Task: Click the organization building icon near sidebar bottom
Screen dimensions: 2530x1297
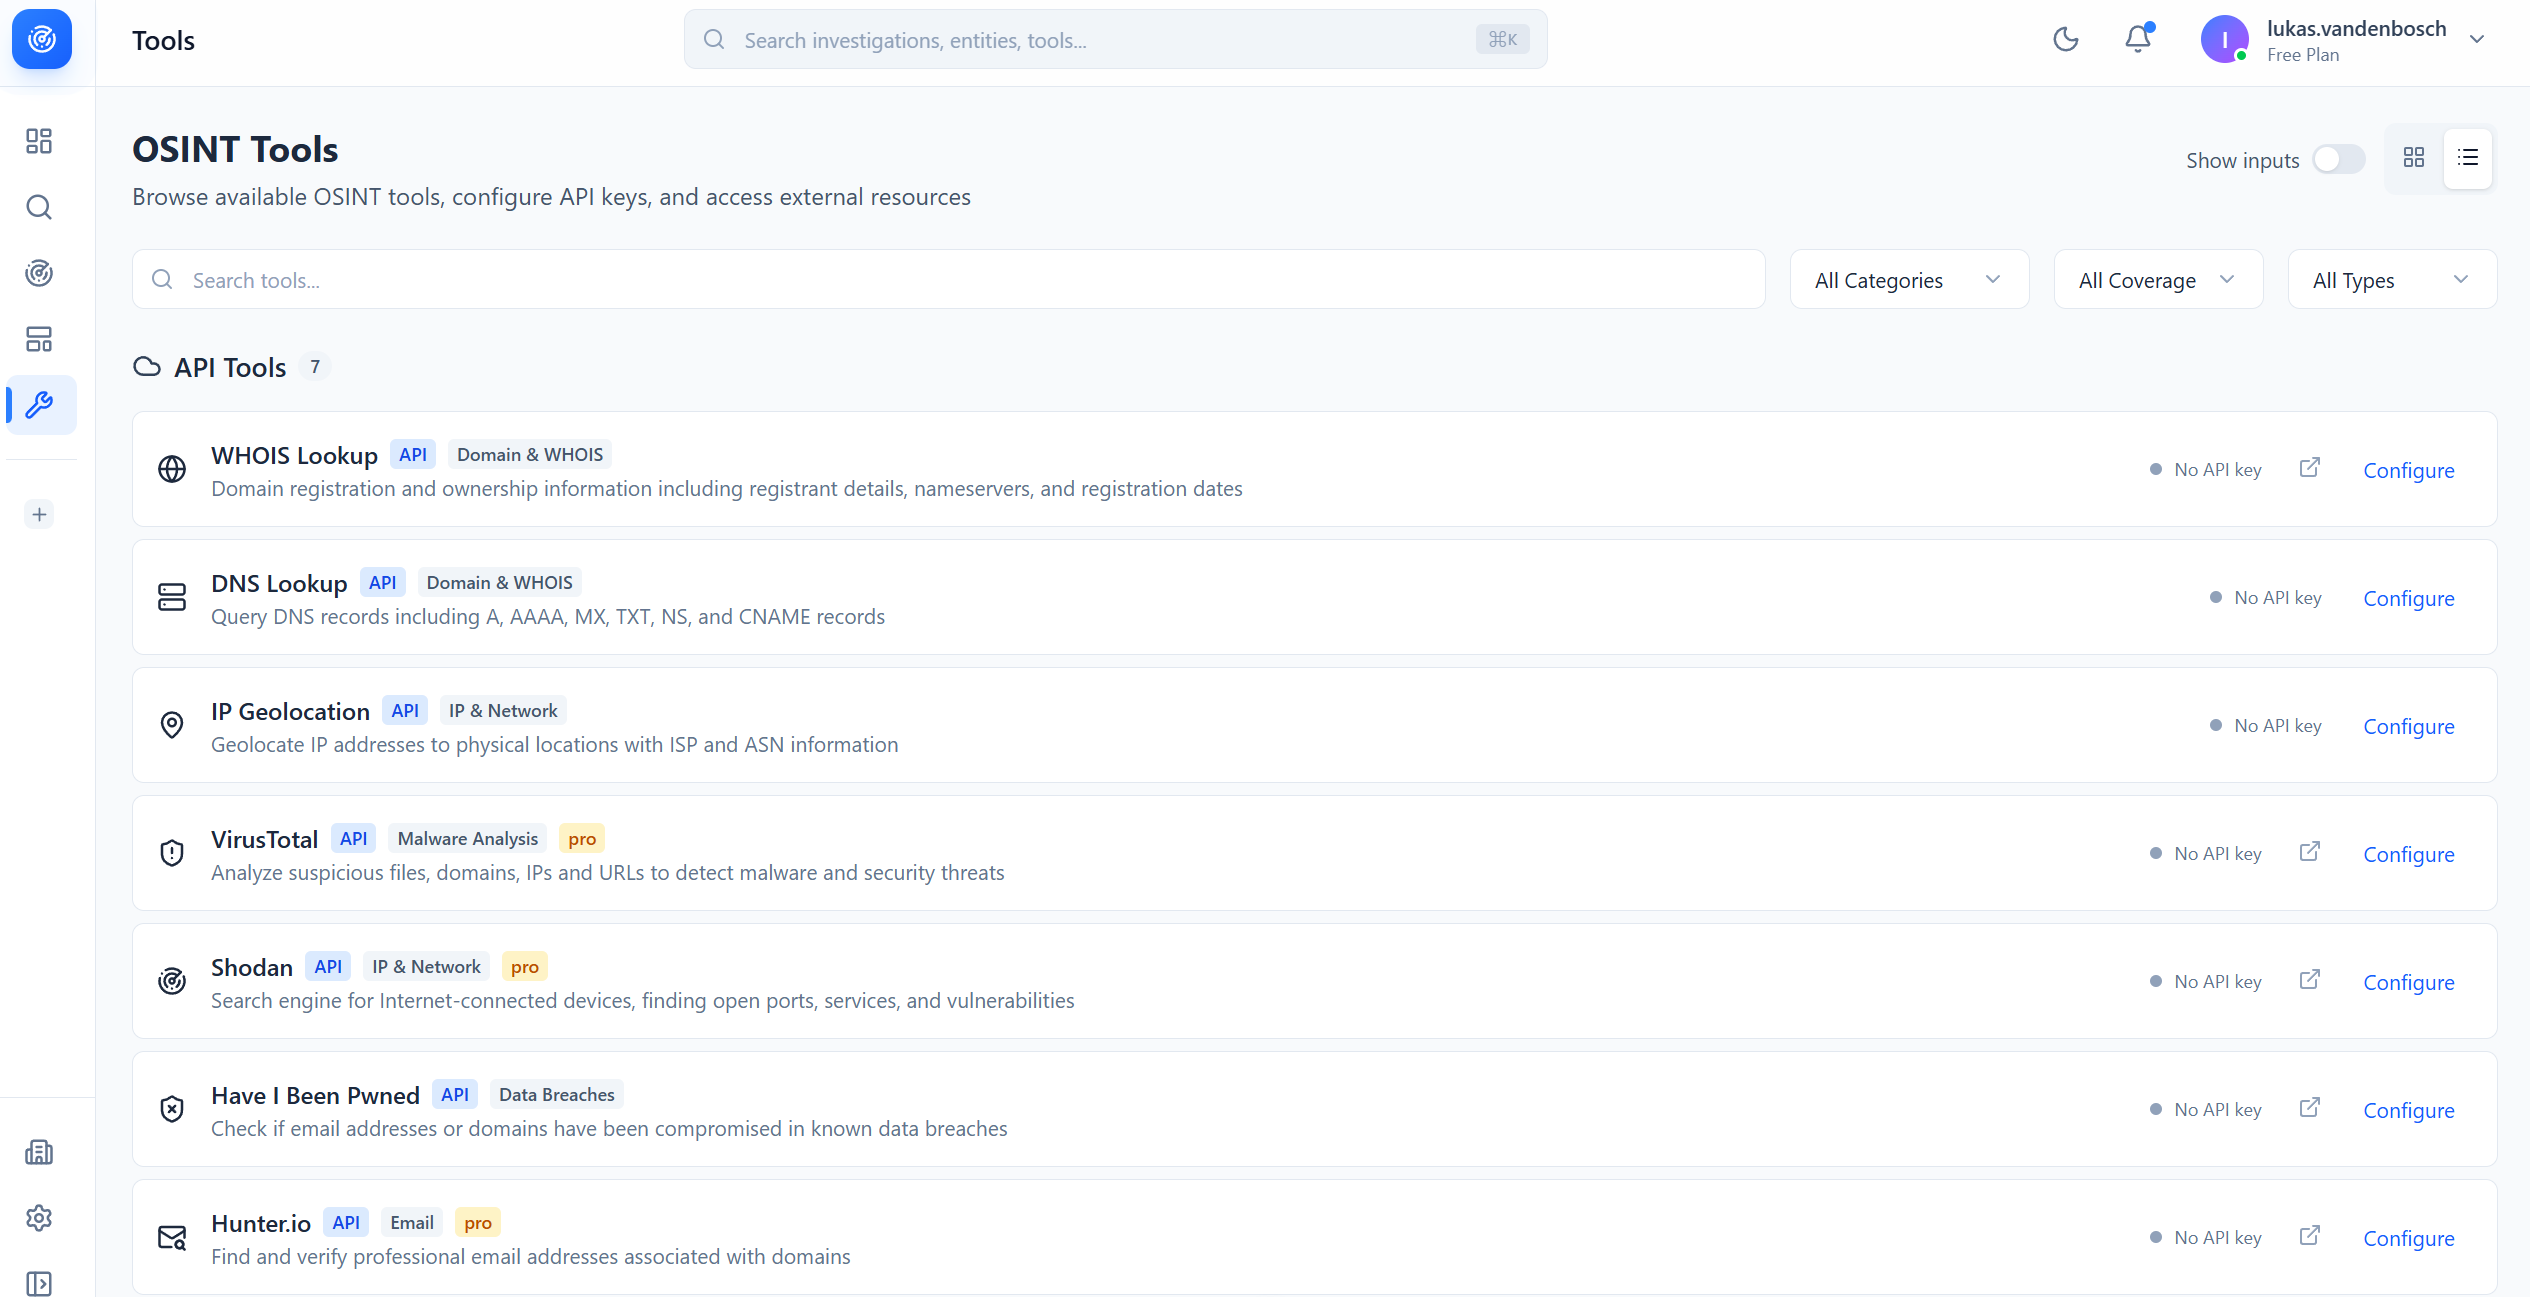Action: (x=40, y=1152)
